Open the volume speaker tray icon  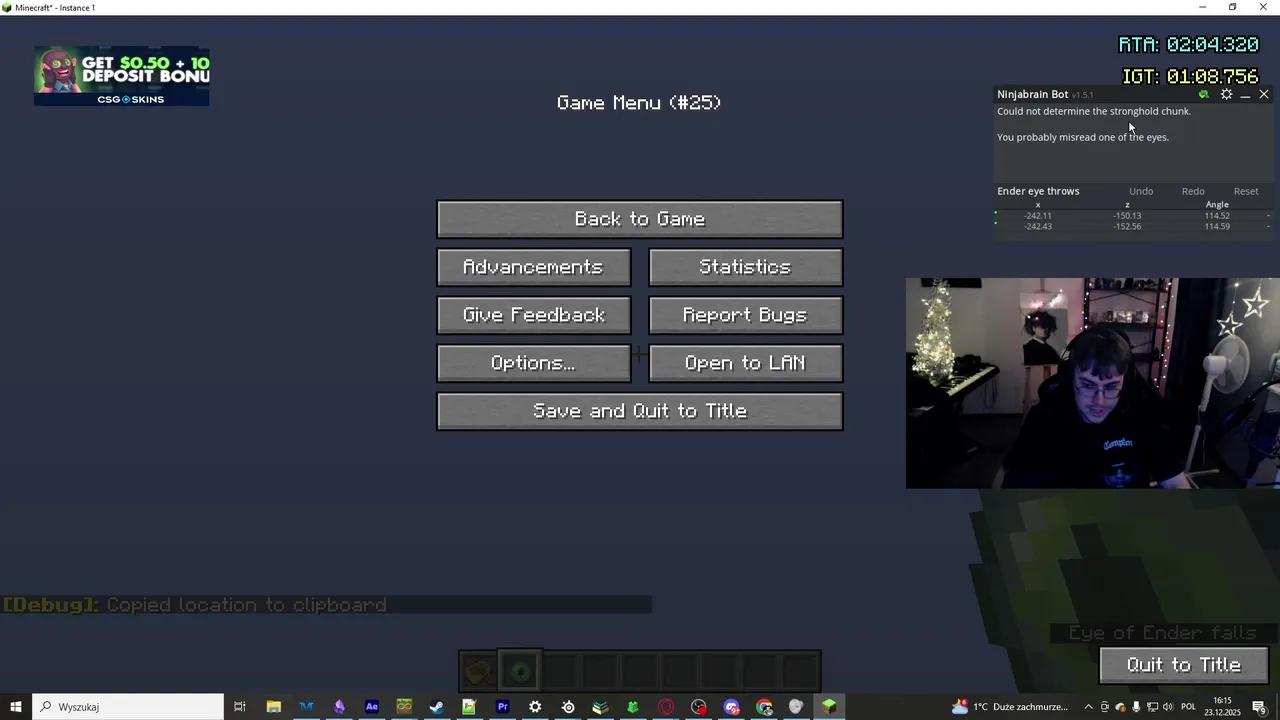(x=1168, y=707)
